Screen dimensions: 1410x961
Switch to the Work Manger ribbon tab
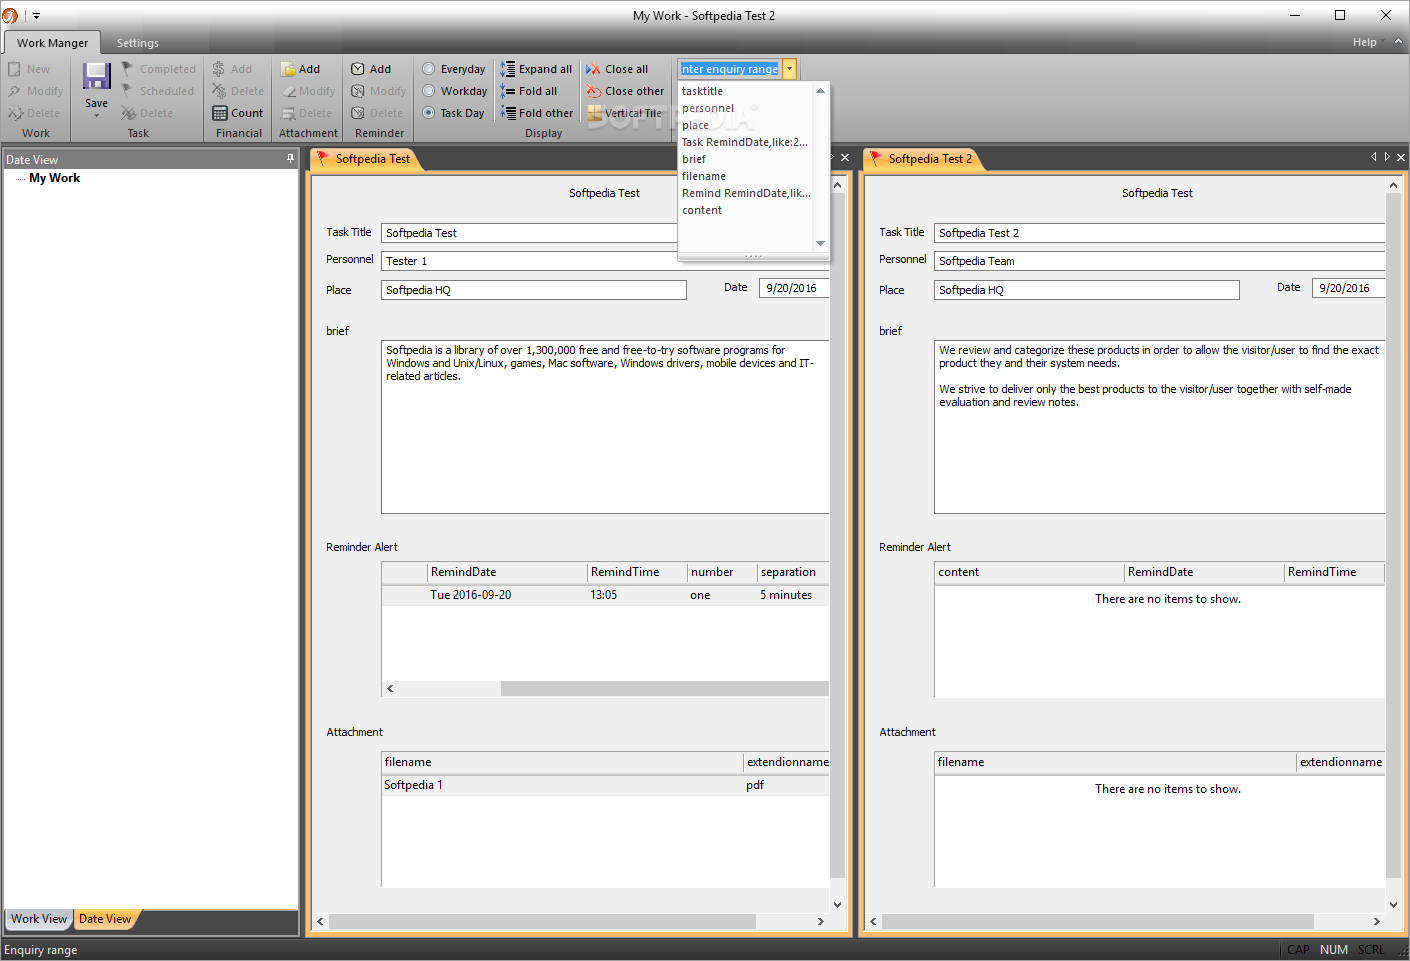52,43
